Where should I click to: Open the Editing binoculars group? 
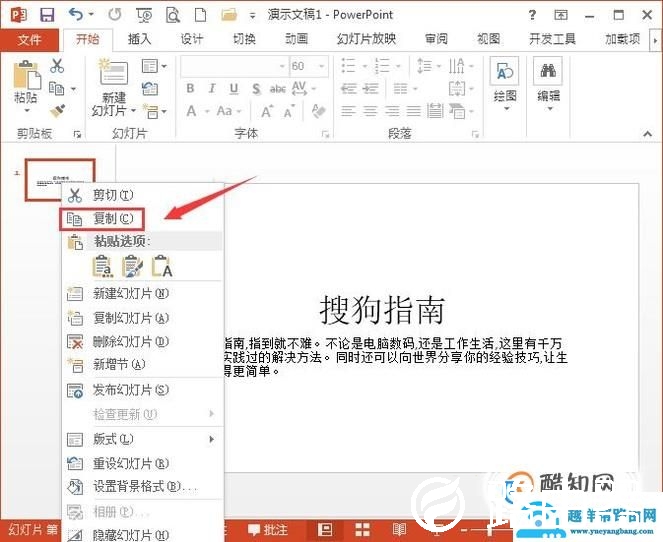tap(548, 85)
